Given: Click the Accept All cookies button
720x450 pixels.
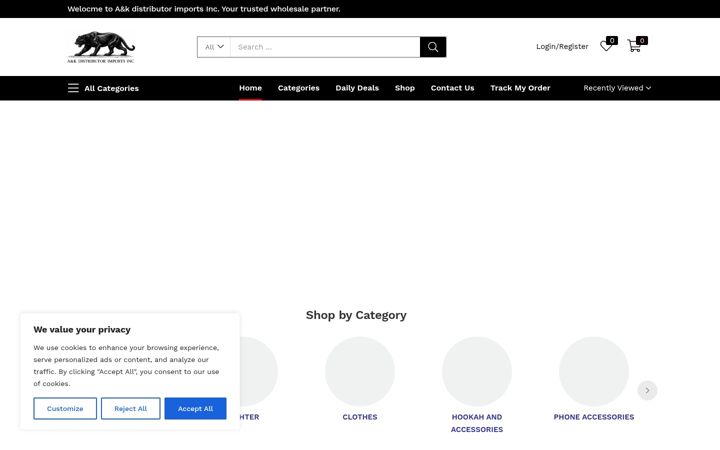Looking at the screenshot, I should click(195, 408).
